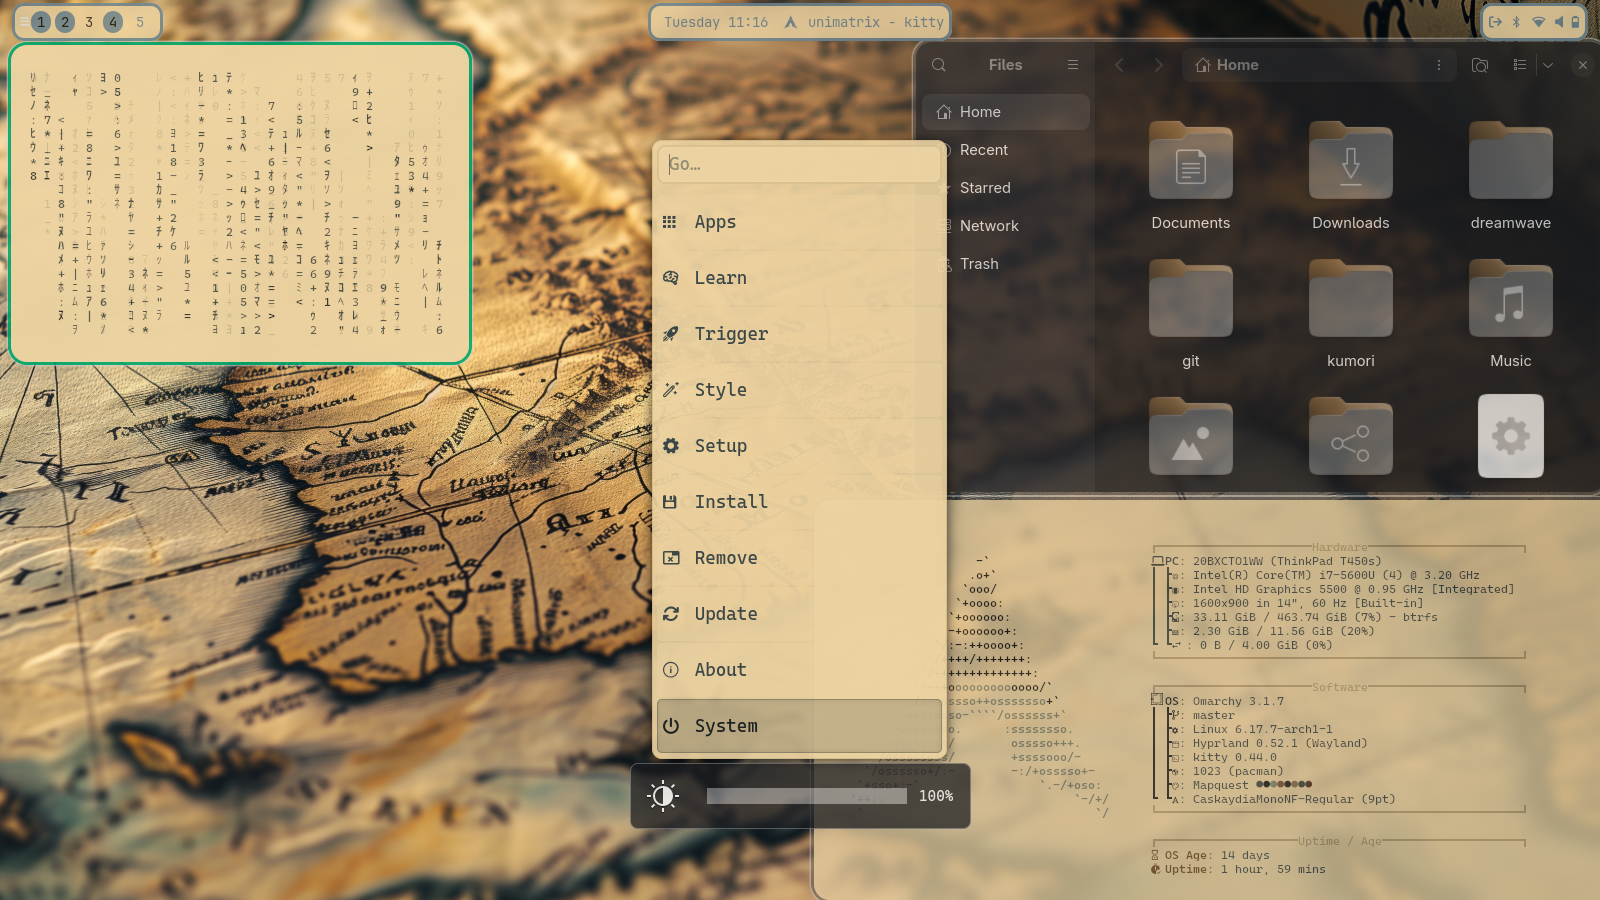The image size is (1600, 900).
Task: Expand the view options dropdown arrow
Action: click(x=1547, y=65)
